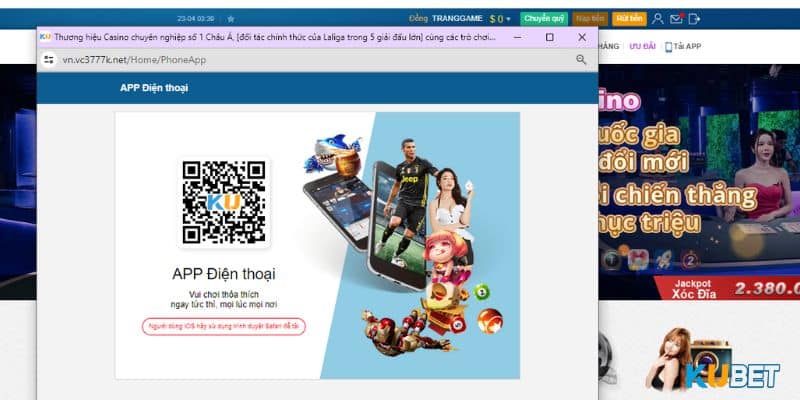The height and width of the screenshot is (400, 800).
Task: Click the URL in the popup address bar
Action: [x=134, y=60]
